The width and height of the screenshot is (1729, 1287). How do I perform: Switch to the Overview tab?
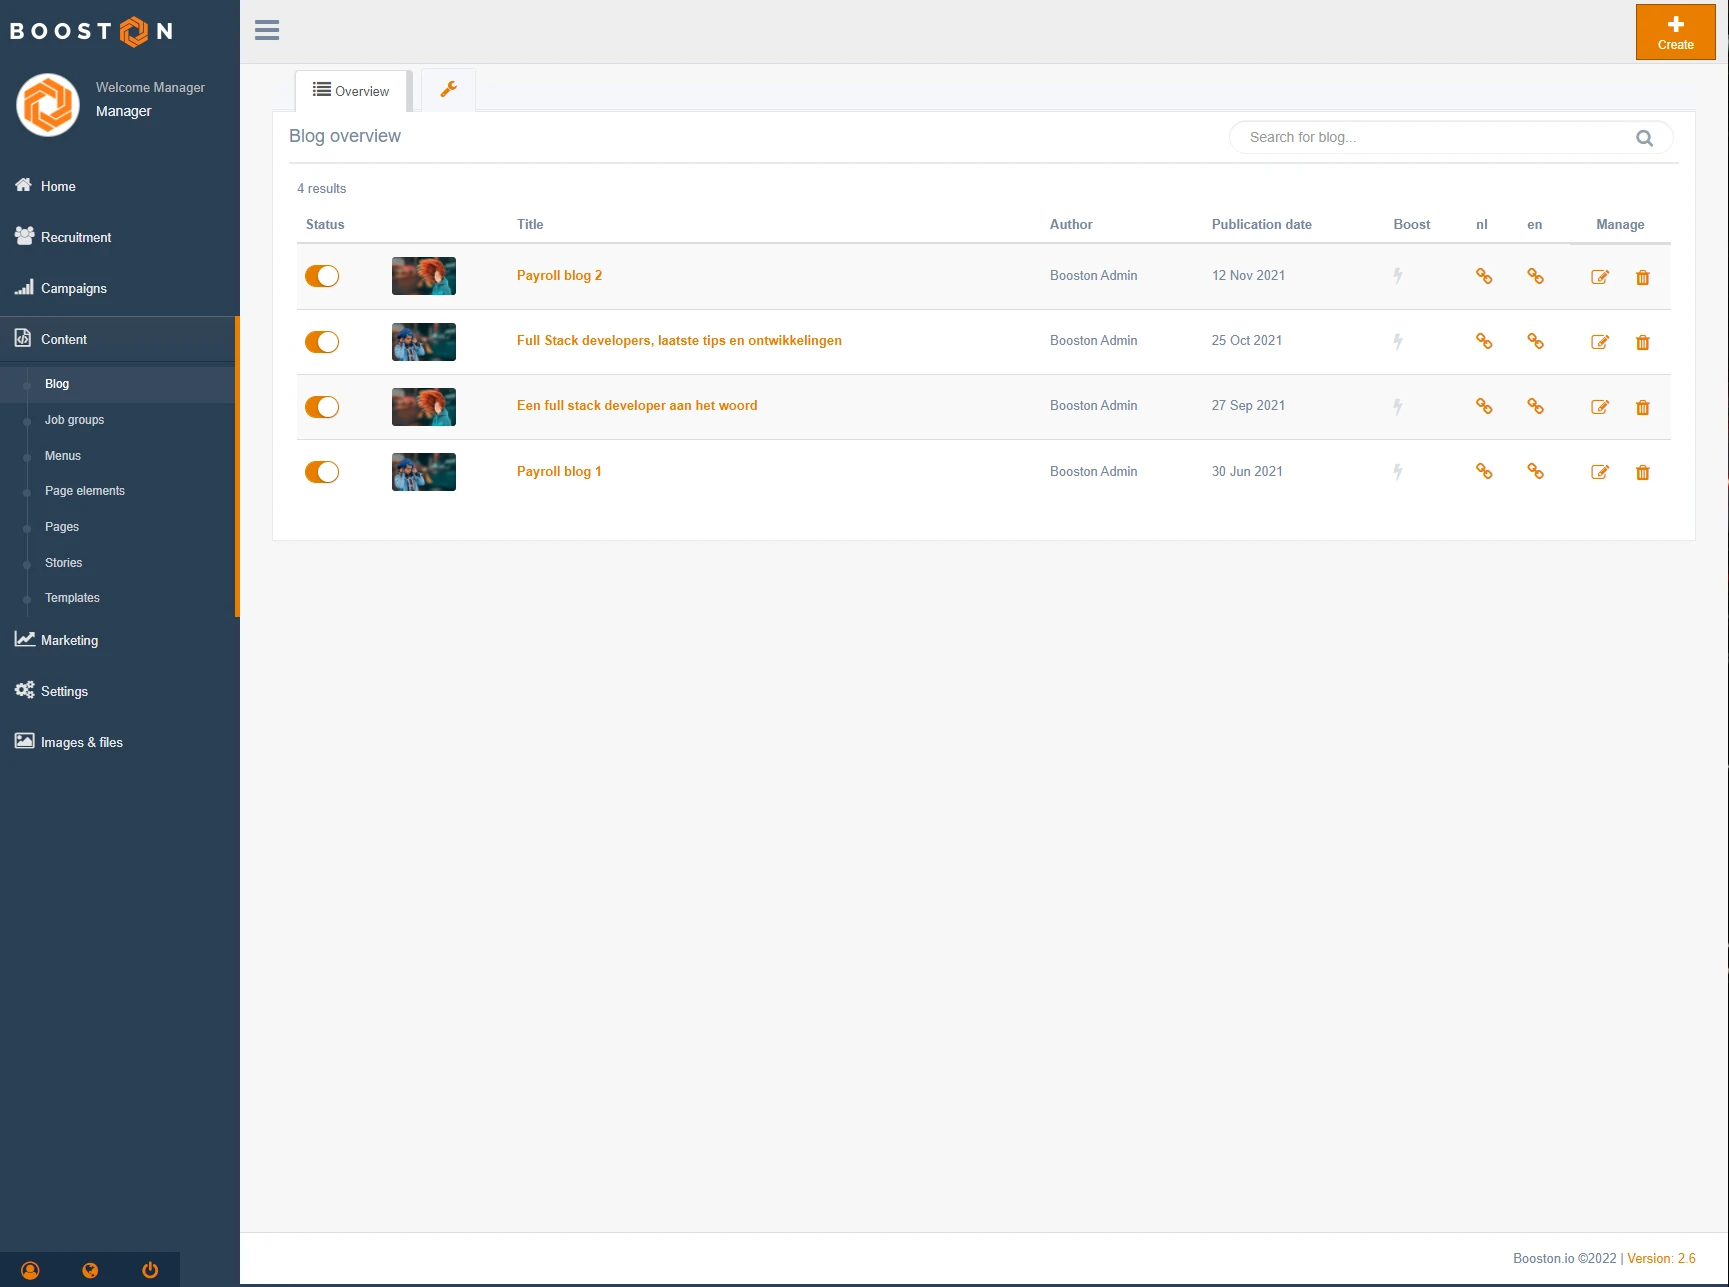[351, 91]
